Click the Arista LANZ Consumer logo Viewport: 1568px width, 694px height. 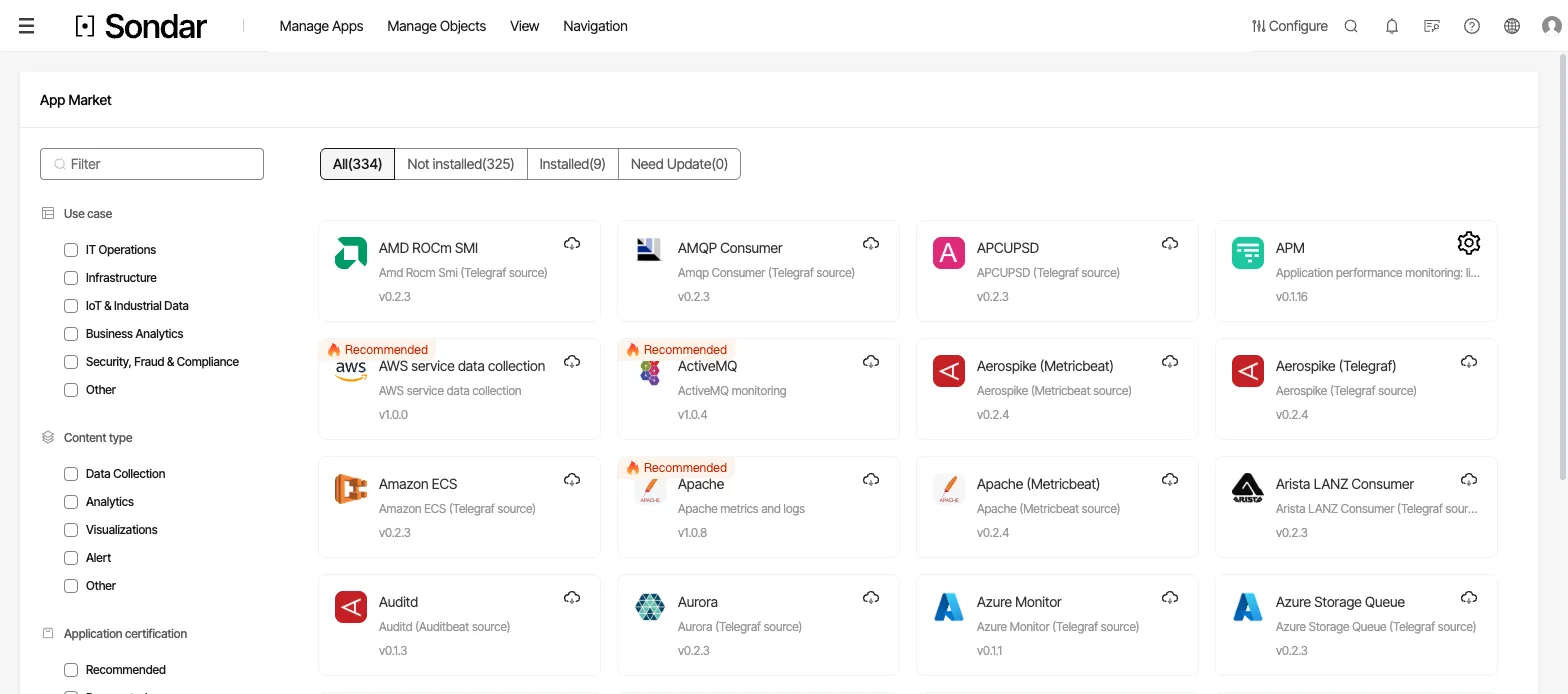[x=1248, y=488]
